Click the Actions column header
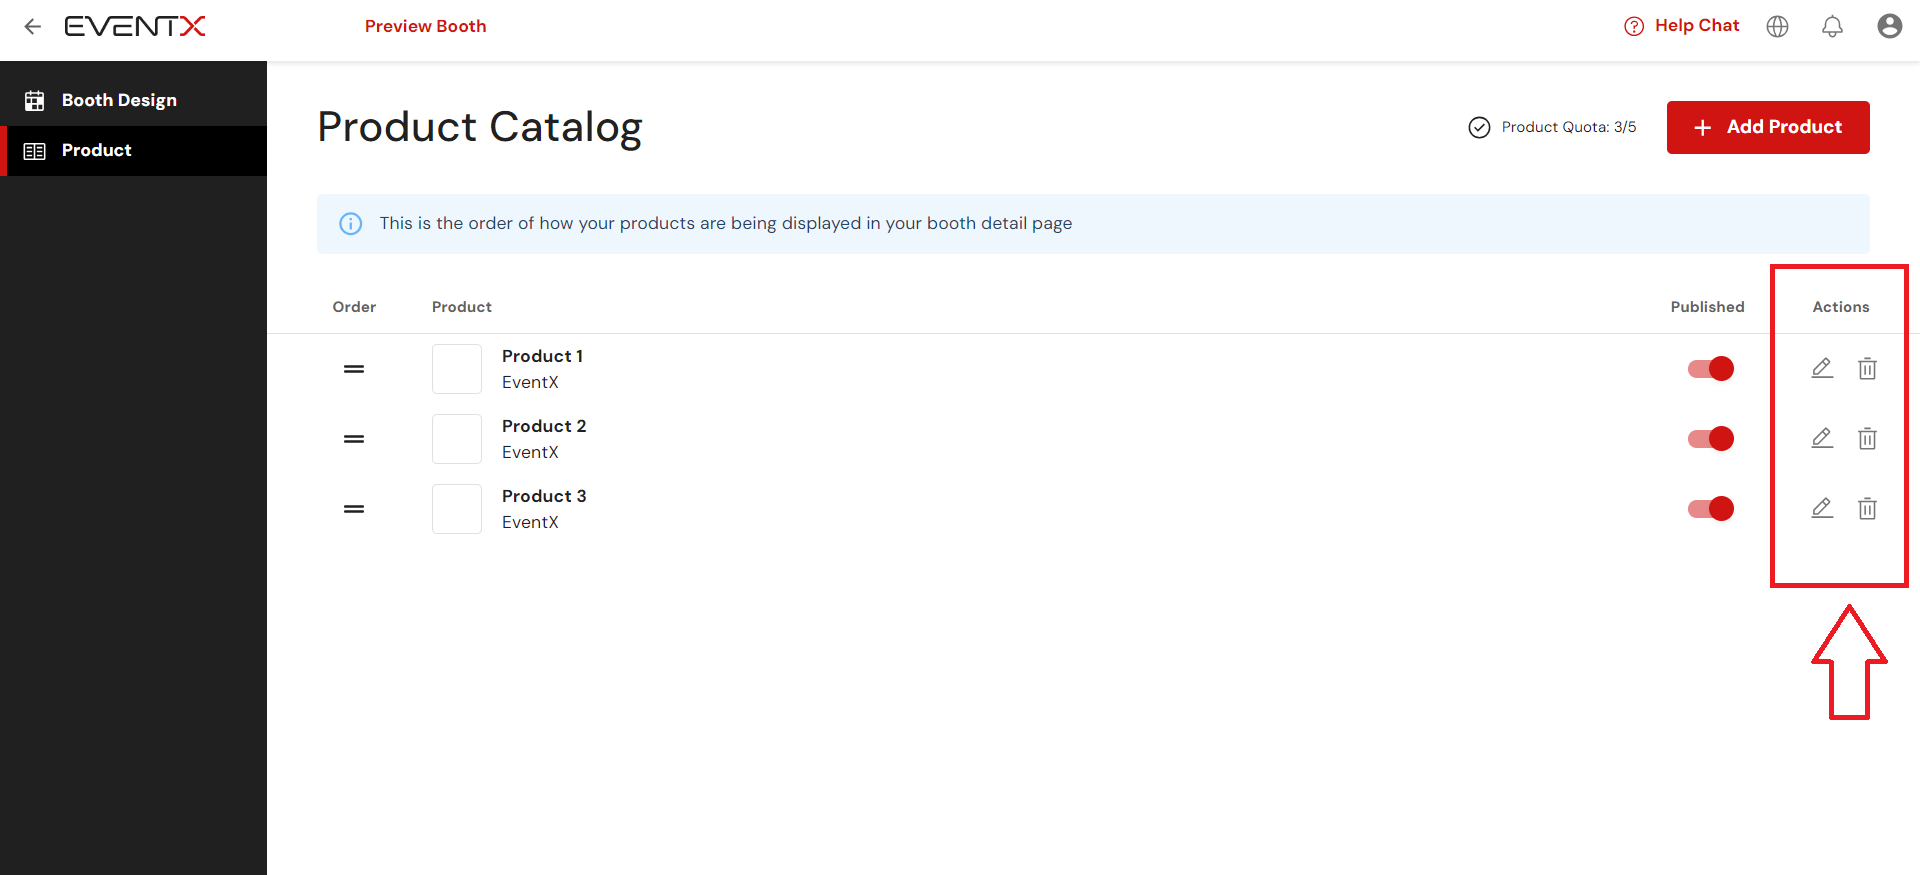 point(1840,307)
